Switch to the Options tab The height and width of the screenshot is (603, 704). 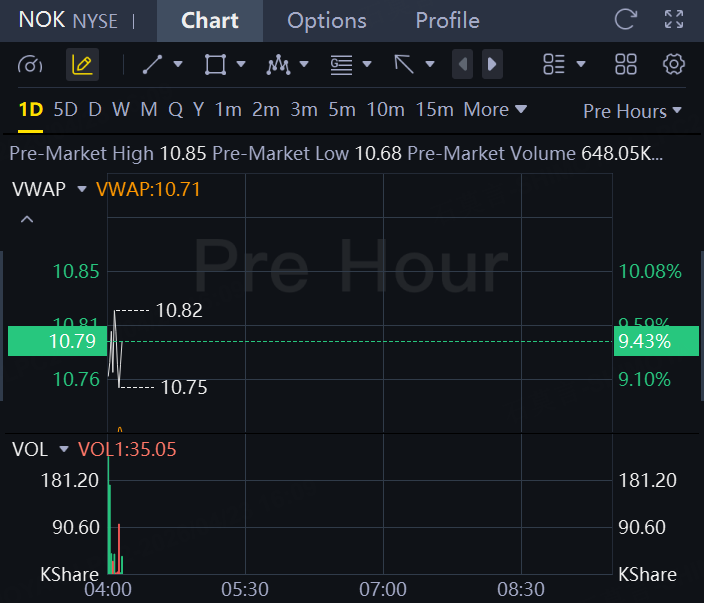click(327, 20)
